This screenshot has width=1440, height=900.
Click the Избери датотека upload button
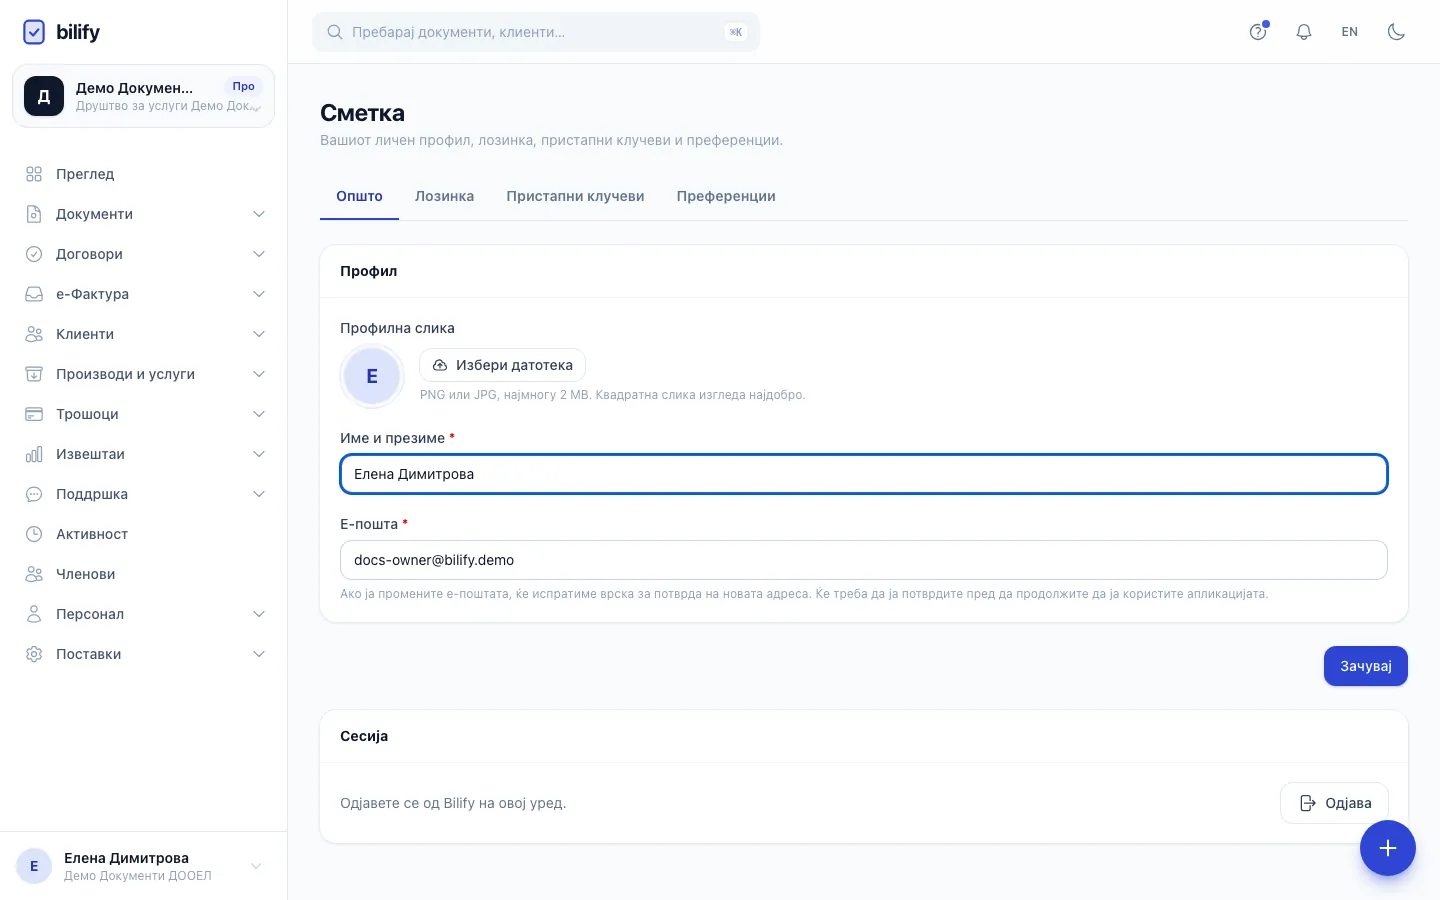click(502, 365)
